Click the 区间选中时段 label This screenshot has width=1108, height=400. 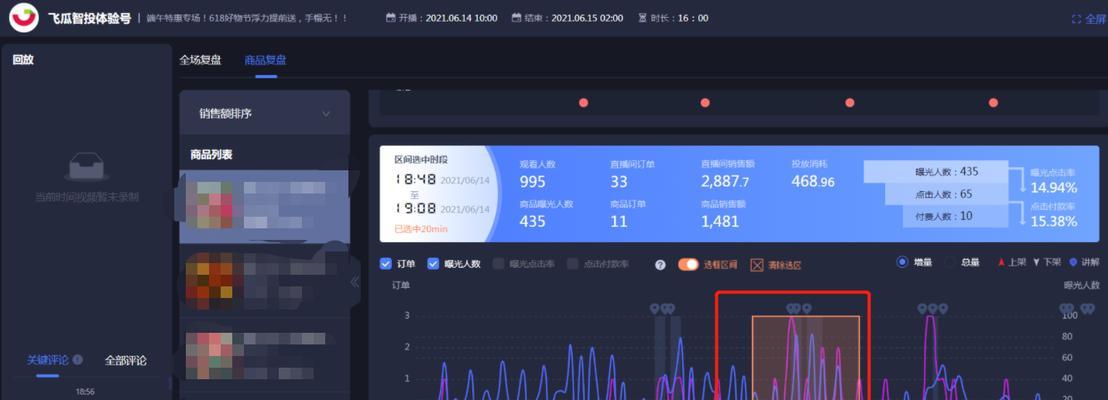(420, 160)
